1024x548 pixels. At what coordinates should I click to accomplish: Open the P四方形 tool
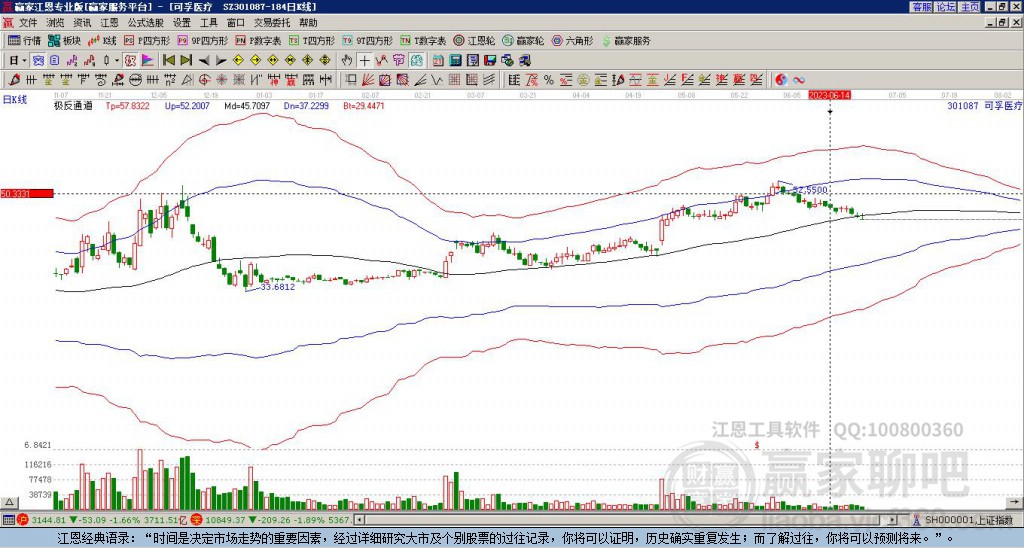click(147, 40)
